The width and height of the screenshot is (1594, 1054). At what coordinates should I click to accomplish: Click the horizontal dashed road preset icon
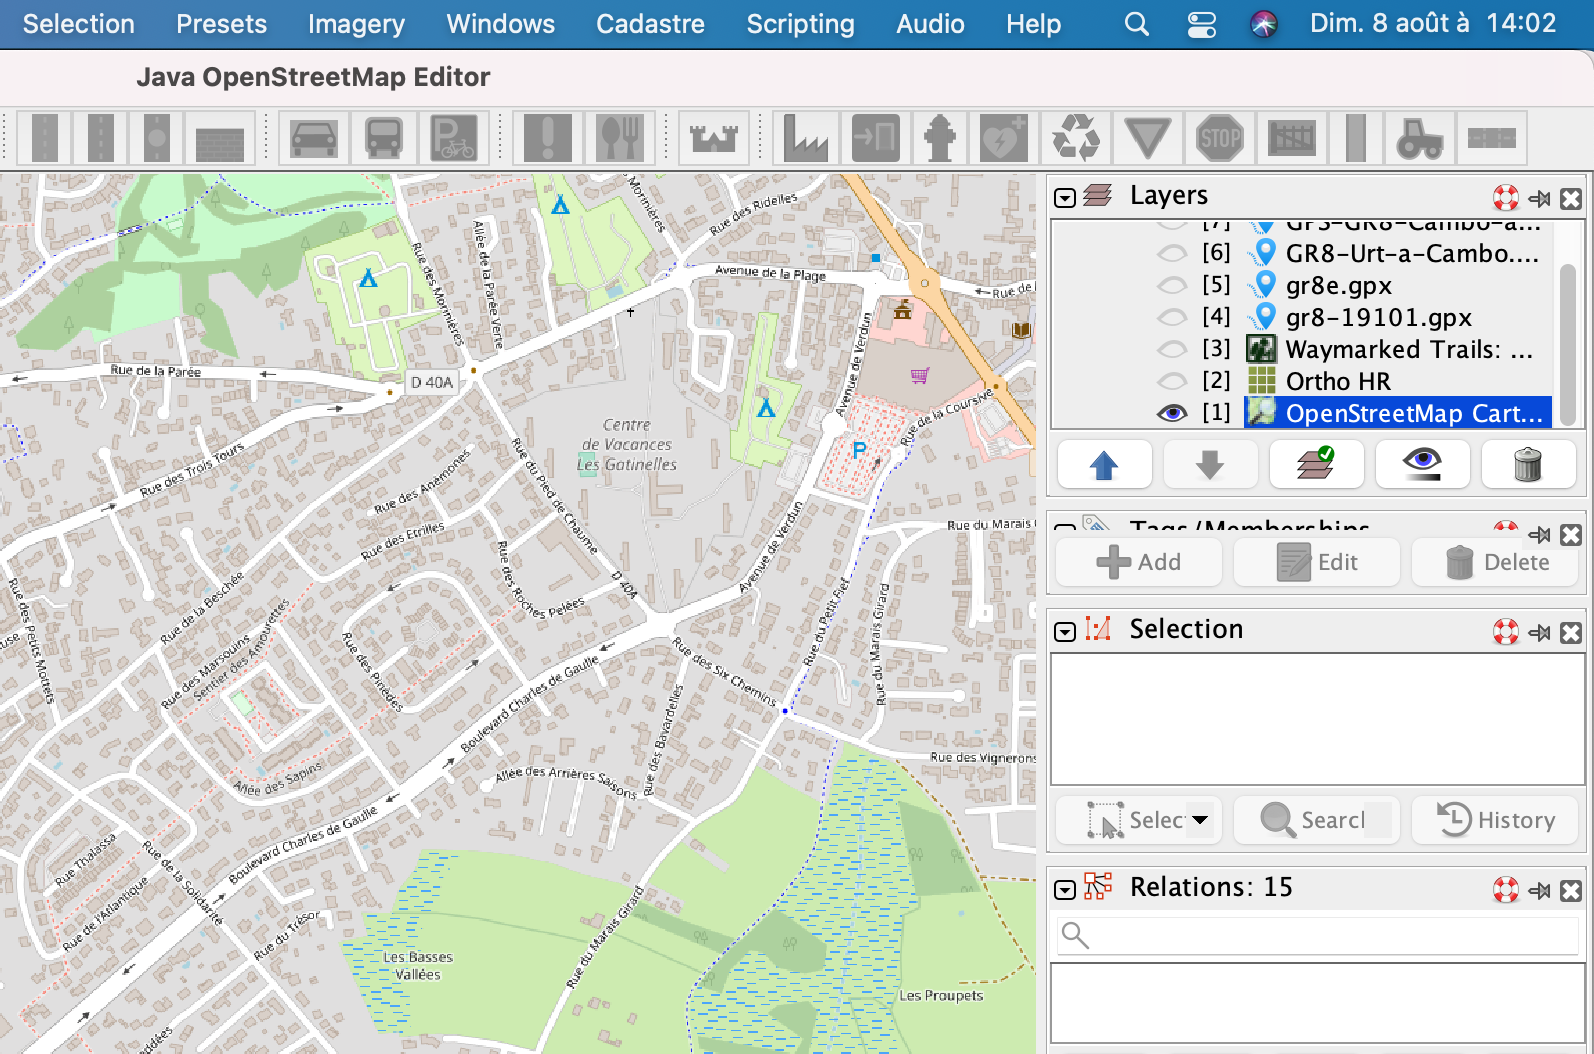[1492, 138]
